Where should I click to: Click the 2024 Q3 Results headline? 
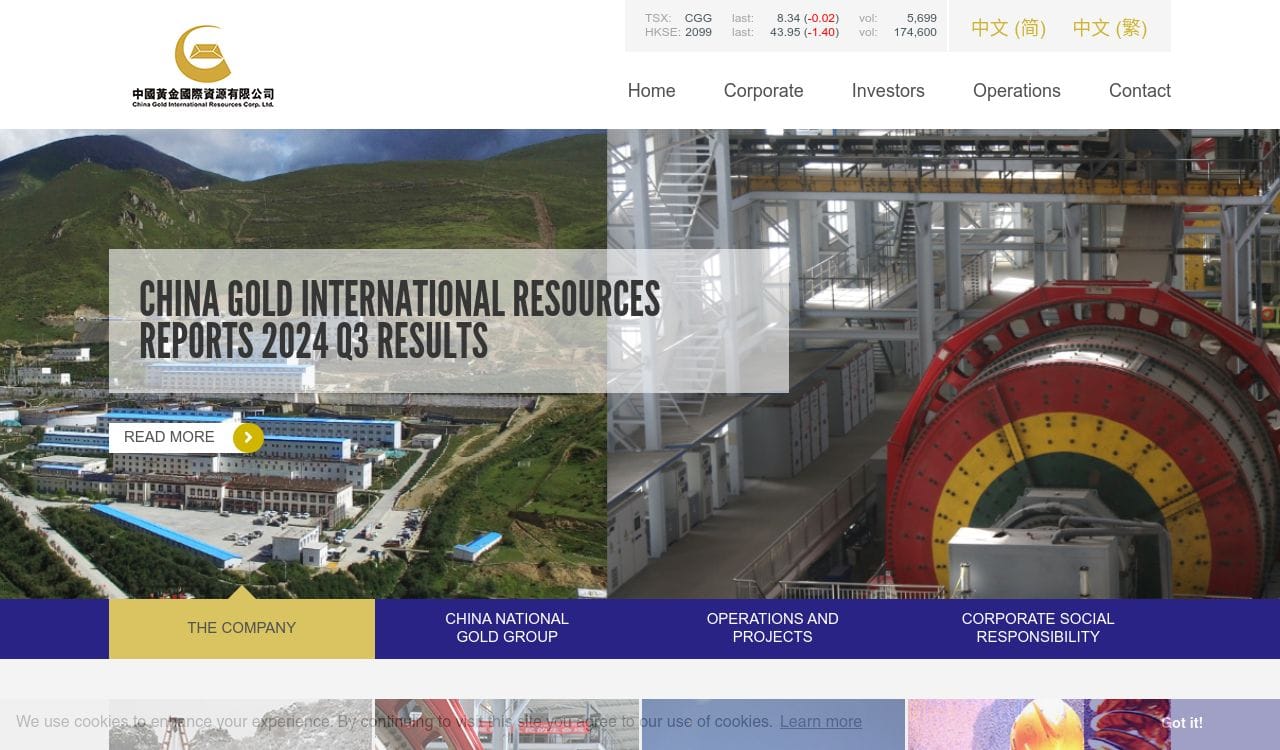[x=399, y=320]
